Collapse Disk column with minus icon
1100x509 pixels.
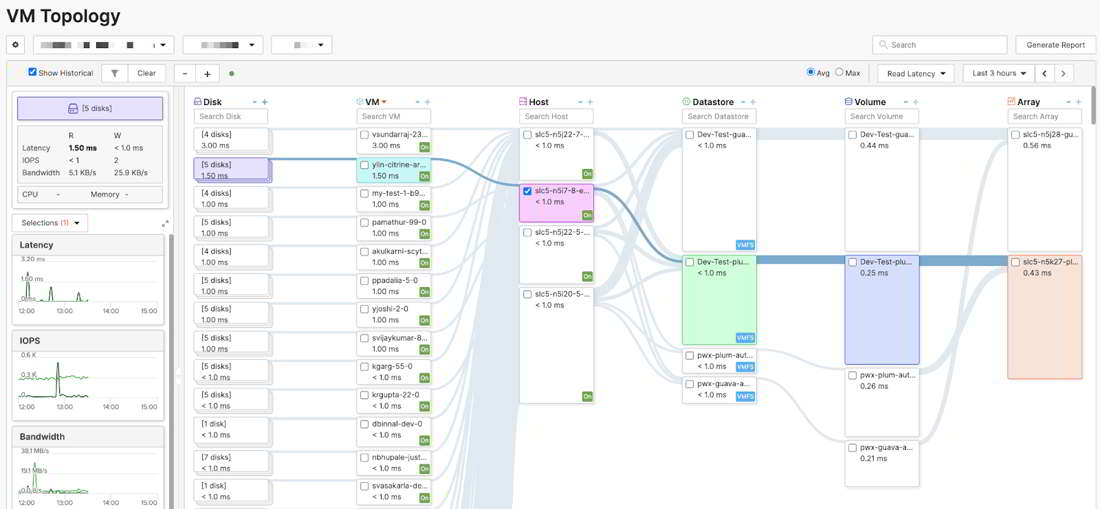point(255,102)
